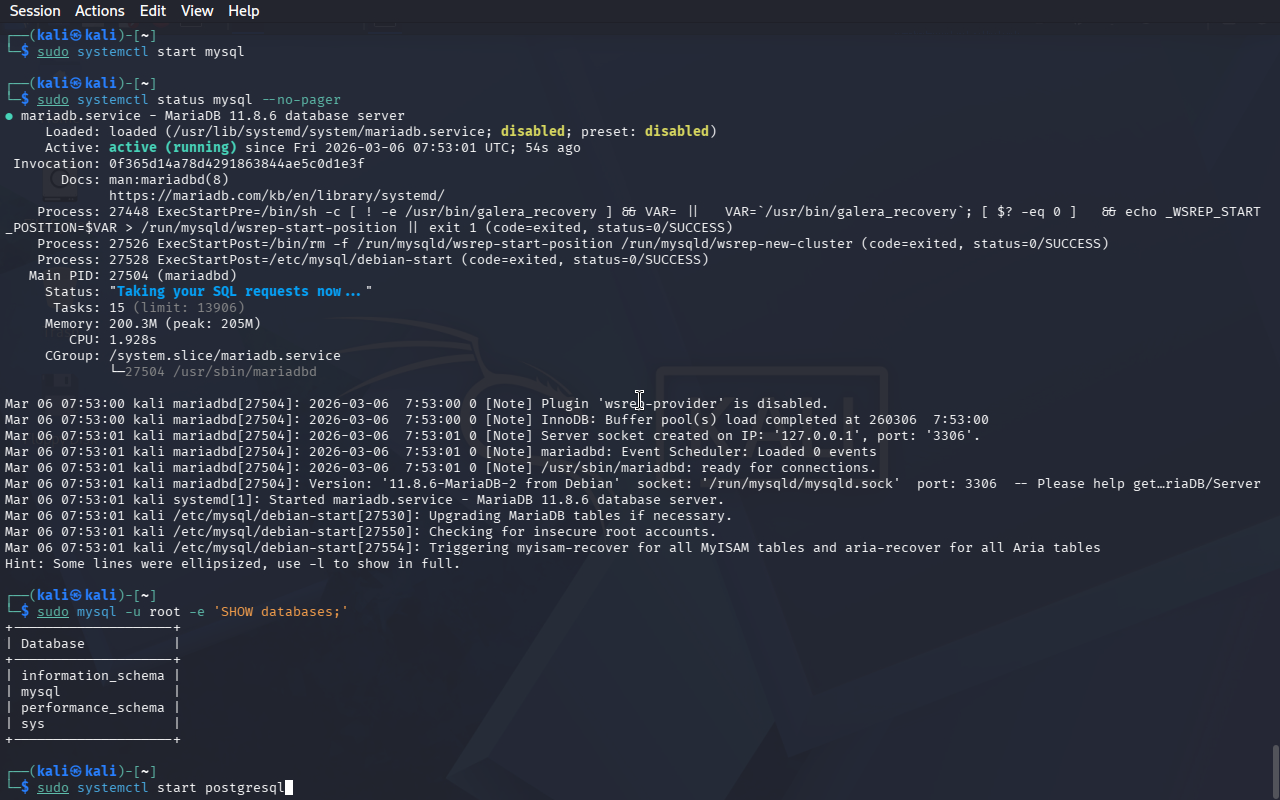Open the Edit menu

point(153,11)
